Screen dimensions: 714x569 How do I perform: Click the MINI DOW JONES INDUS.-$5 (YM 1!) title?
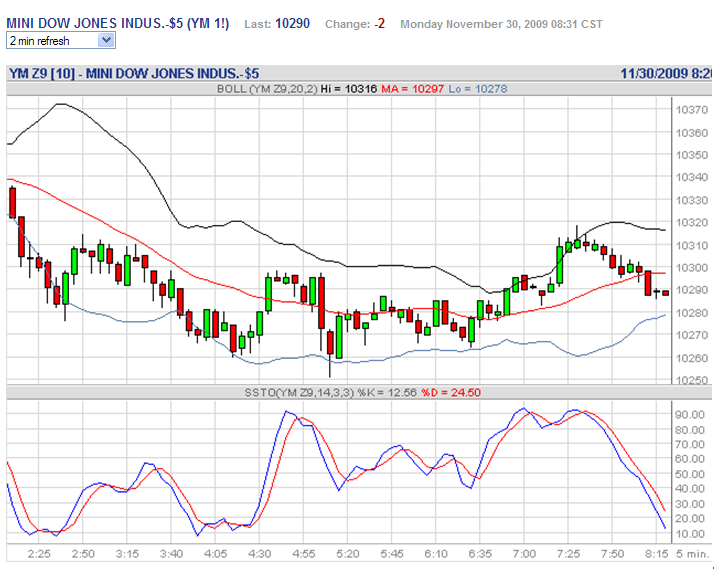coord(117,24)
